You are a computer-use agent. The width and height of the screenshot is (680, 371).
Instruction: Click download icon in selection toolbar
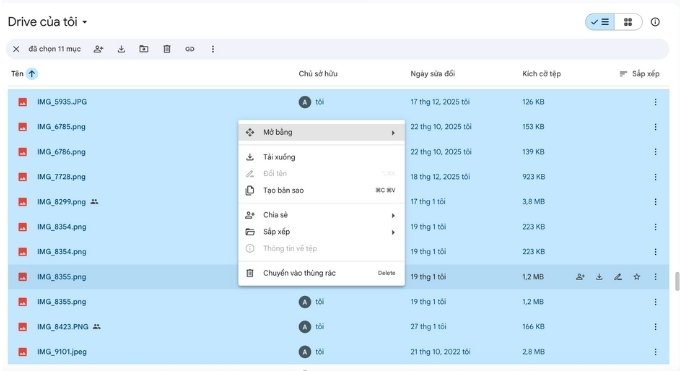(121, 49)
